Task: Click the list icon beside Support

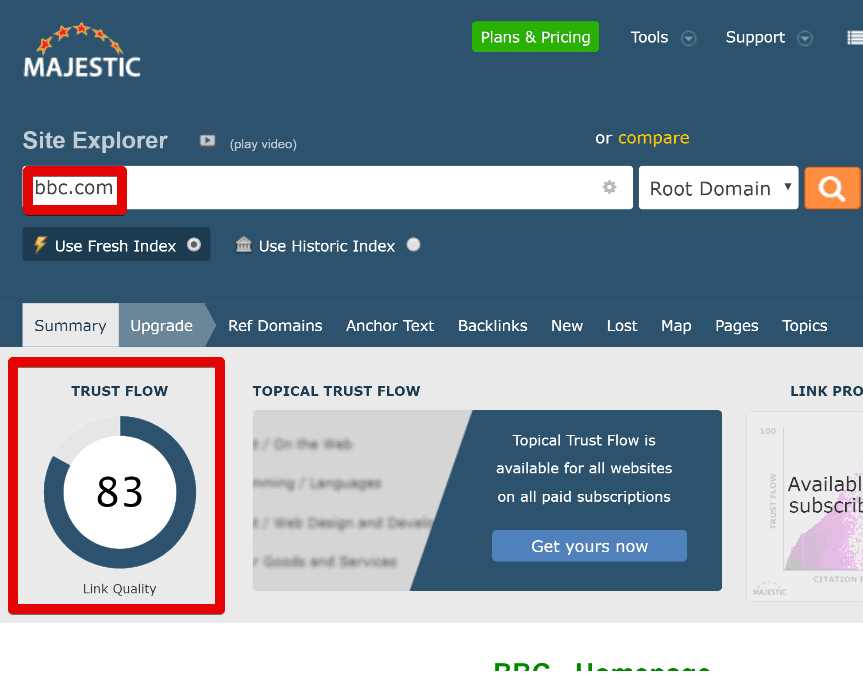Action: click(x=854, y=38)
